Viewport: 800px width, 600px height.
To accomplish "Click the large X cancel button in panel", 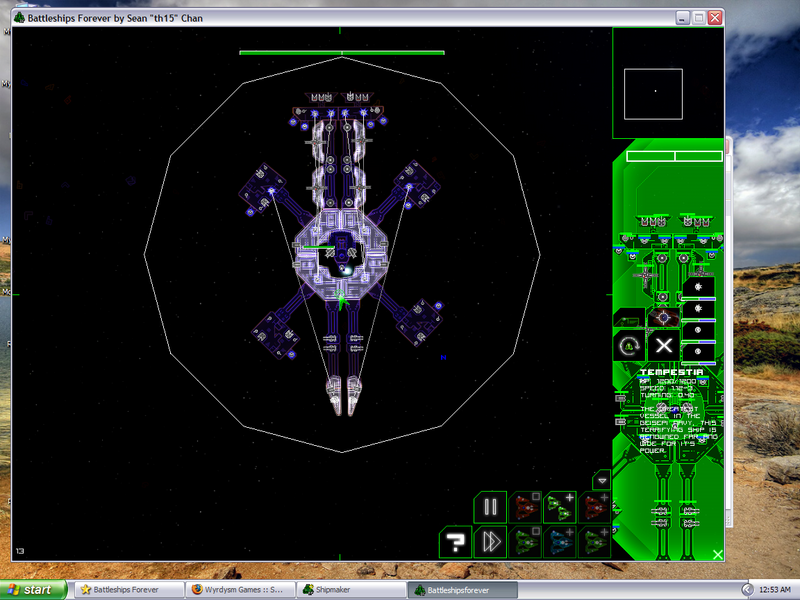I will pos(664,346).
